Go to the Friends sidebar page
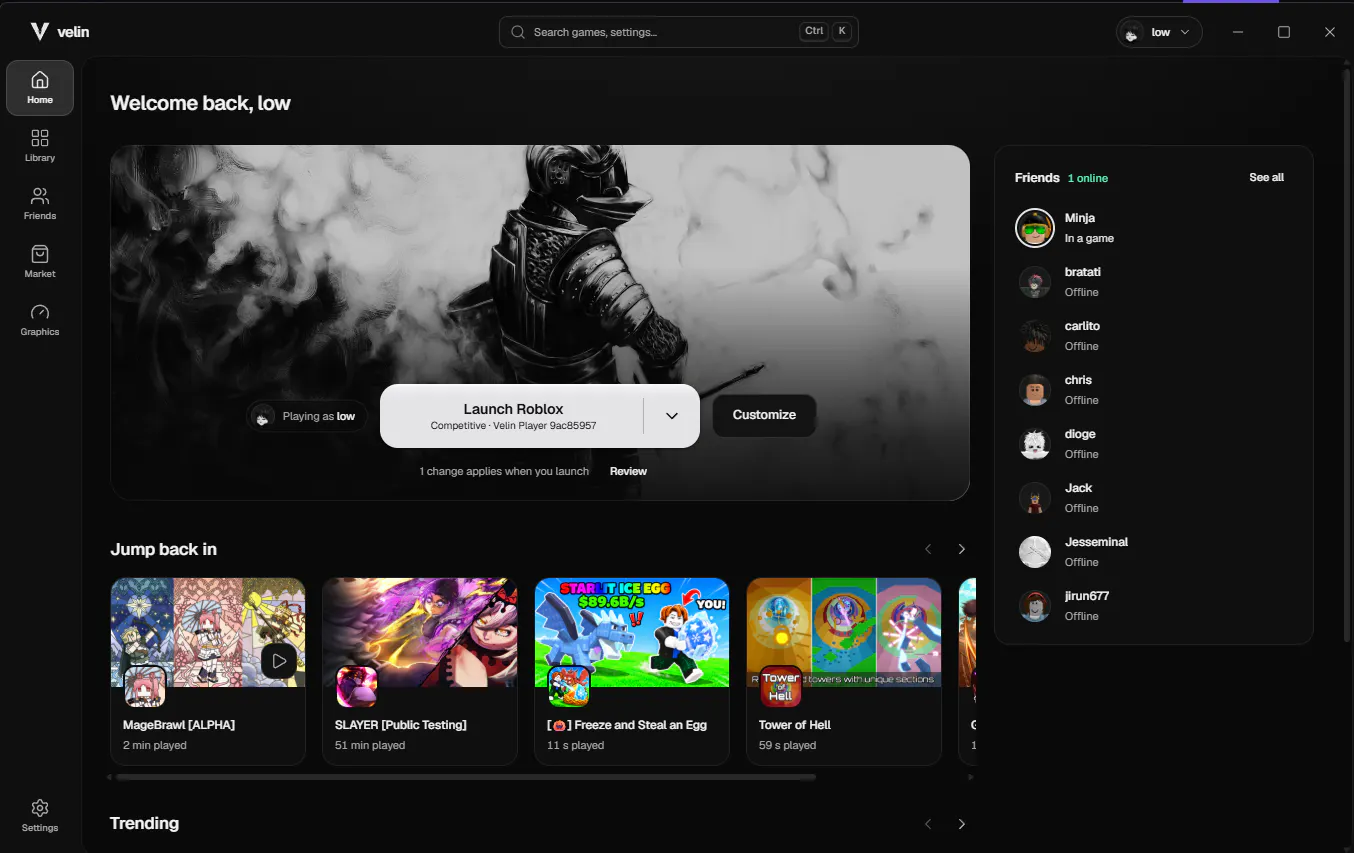 click(x=40, y=204)
